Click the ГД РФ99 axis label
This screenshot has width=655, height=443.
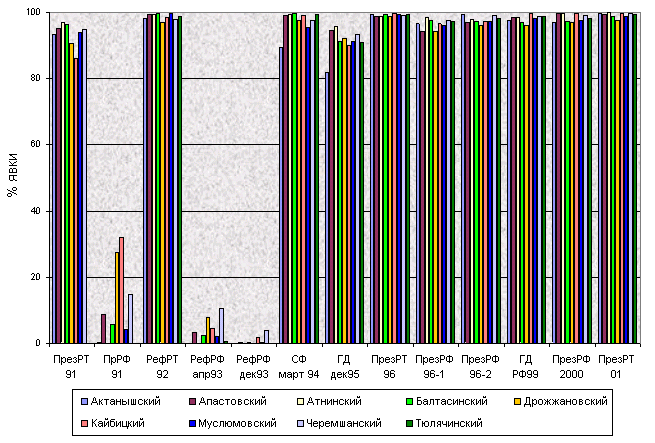[x=526, y=367]
